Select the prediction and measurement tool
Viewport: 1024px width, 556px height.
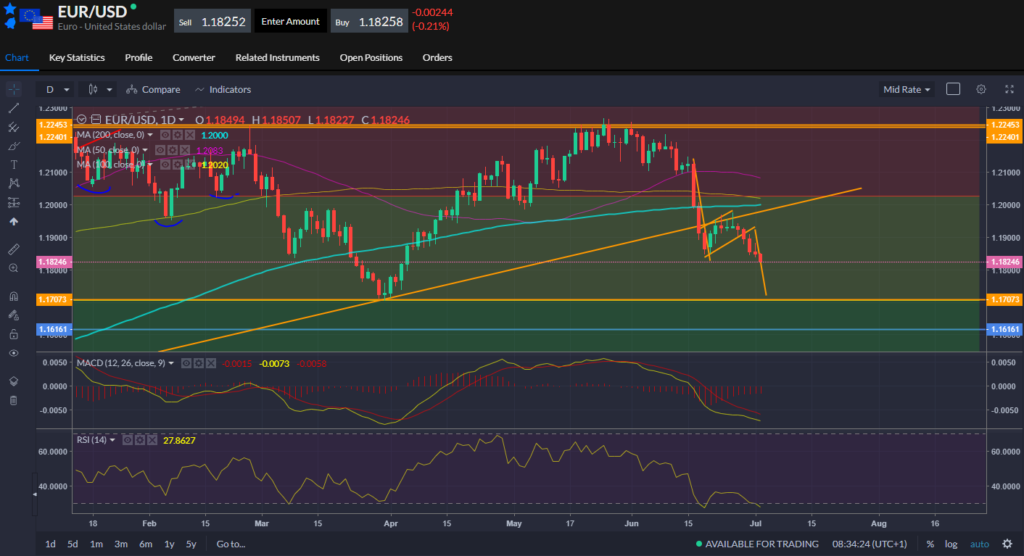click(x=14, y=203)
